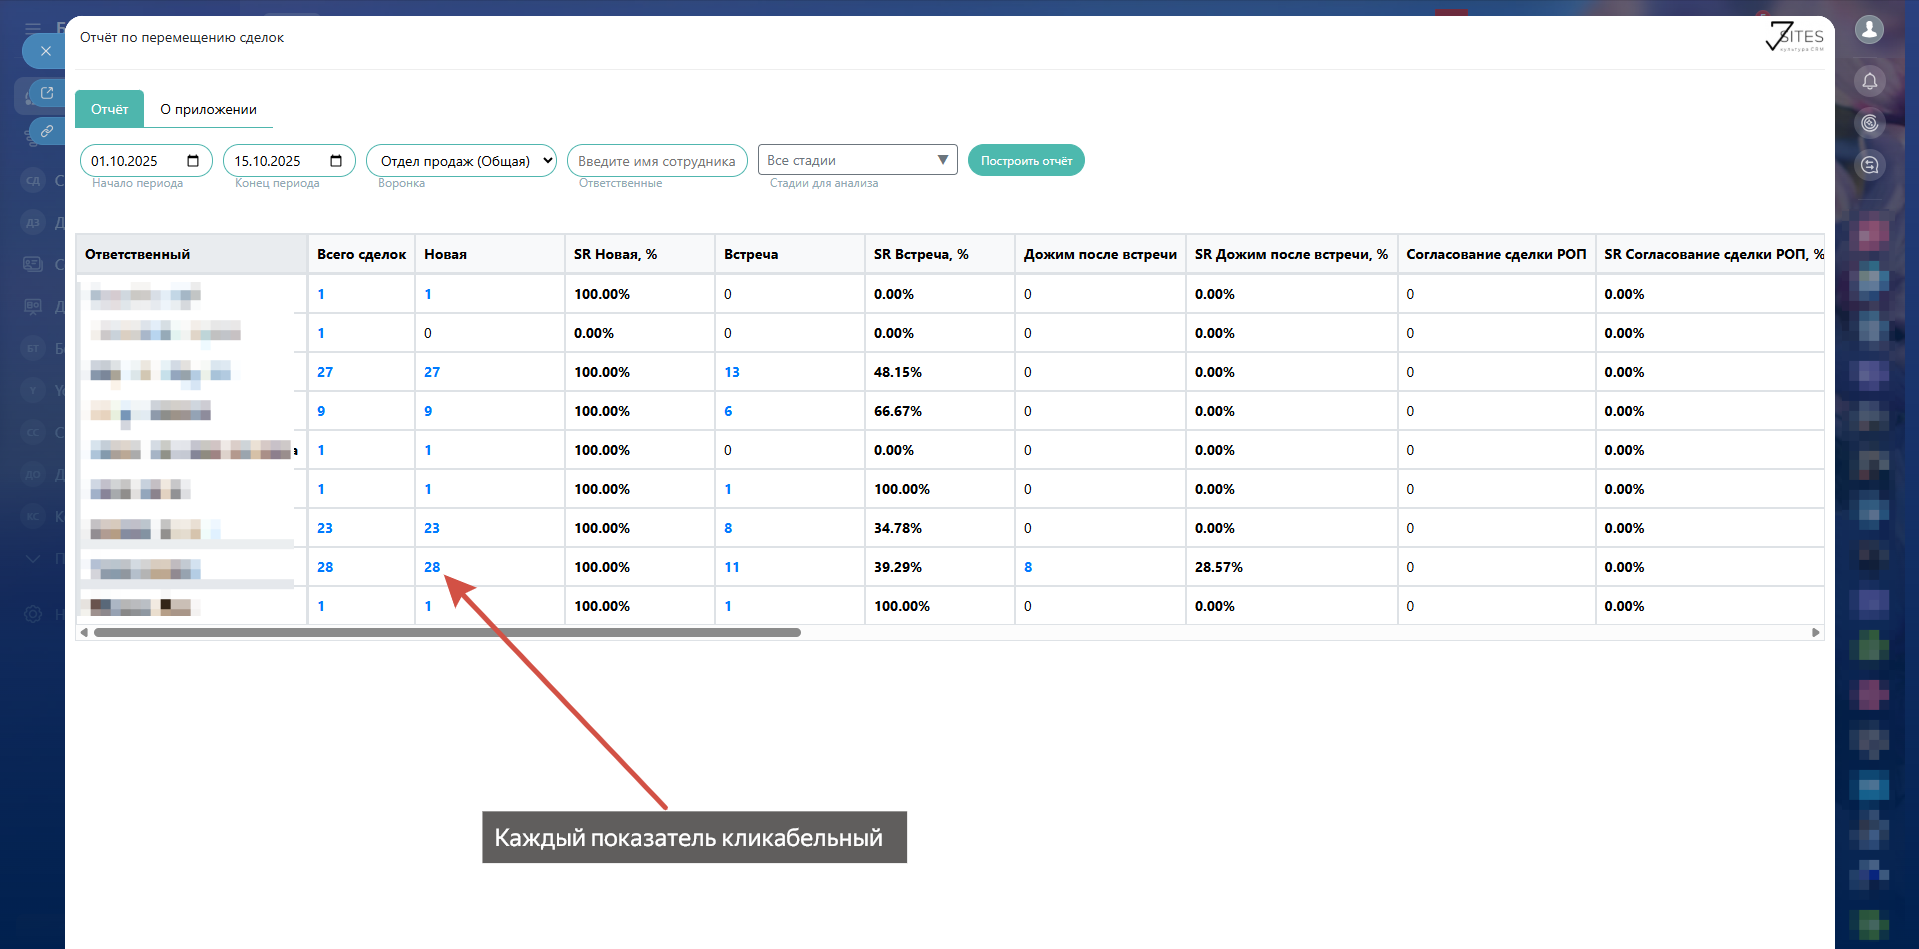Open the 13 deals link in 'Встреча' column
Viewport: 1919px width, 949px height.
(732, 372)
